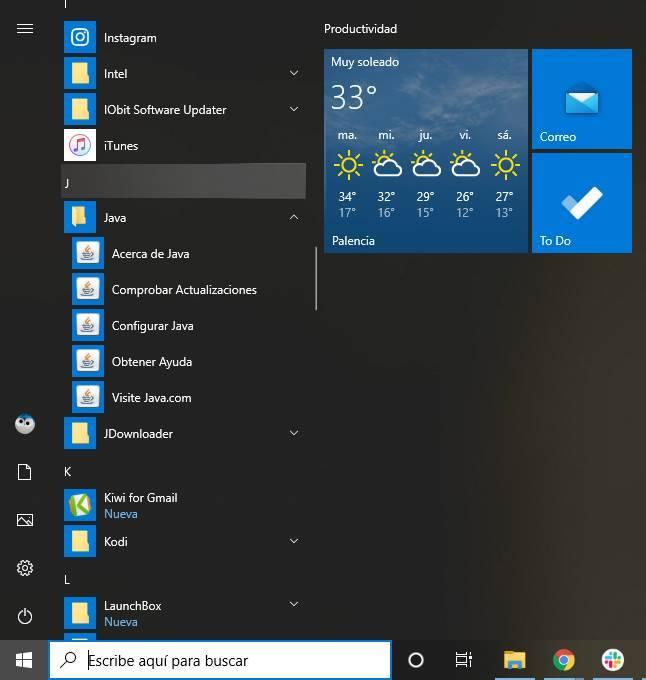
Task: Click the Productividad group title
Action: pyautogui.click(x=360, y=29)
